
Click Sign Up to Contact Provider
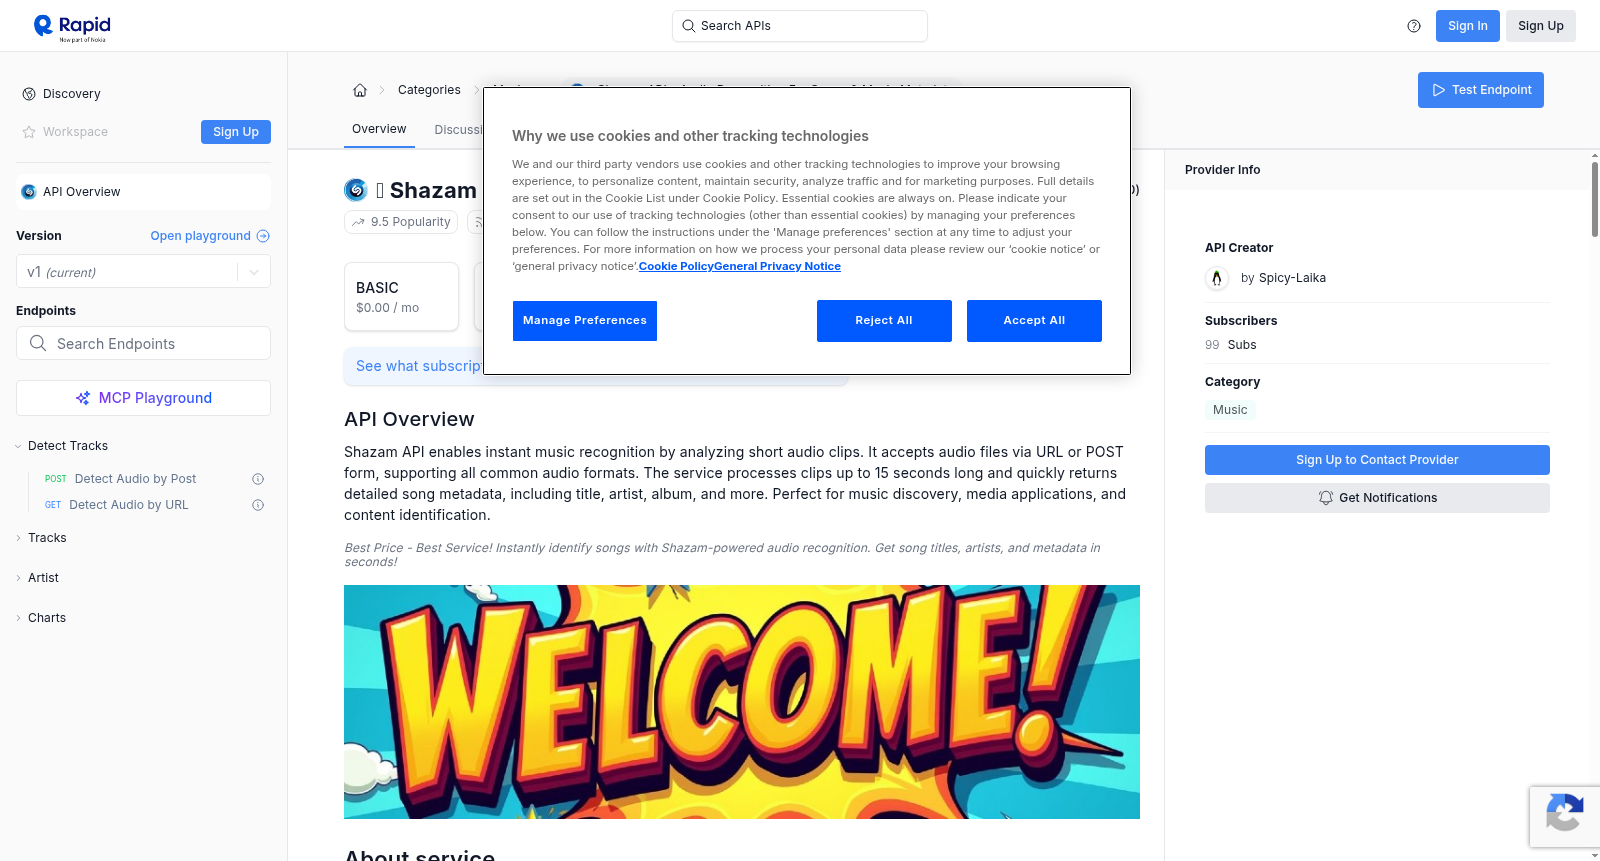[x=1377, y=460]
